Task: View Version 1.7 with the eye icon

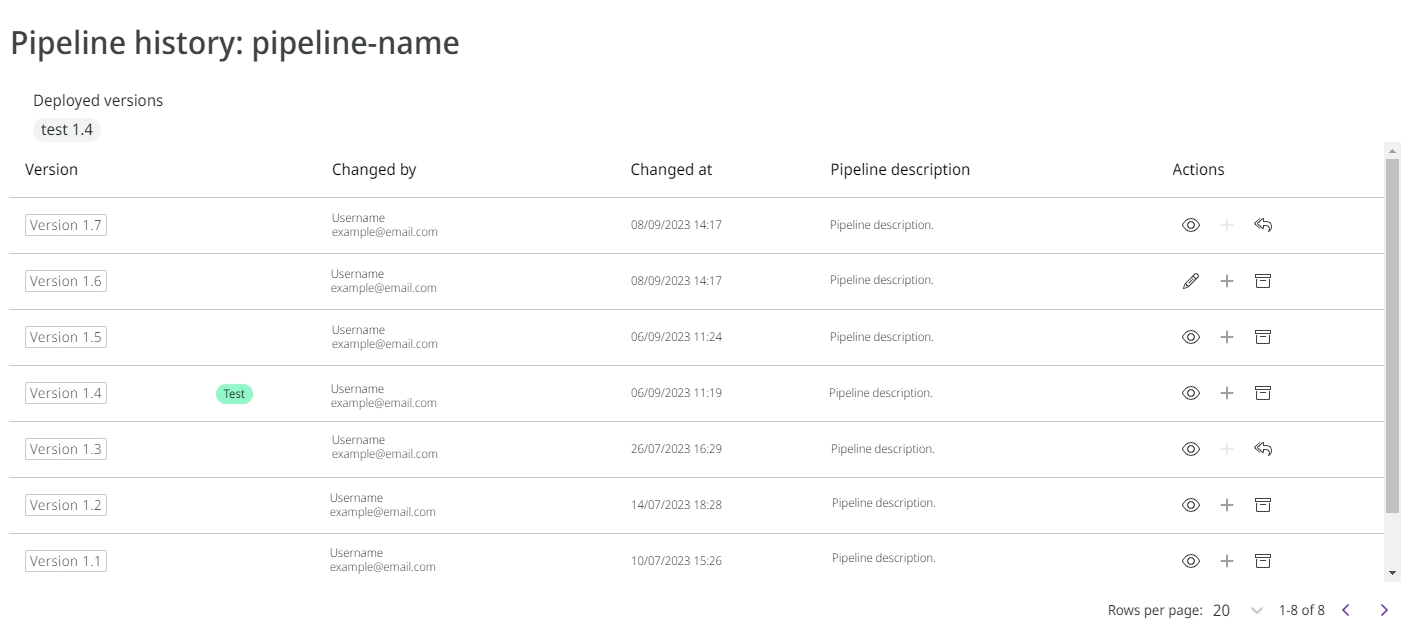Action: coord(1190,225)
